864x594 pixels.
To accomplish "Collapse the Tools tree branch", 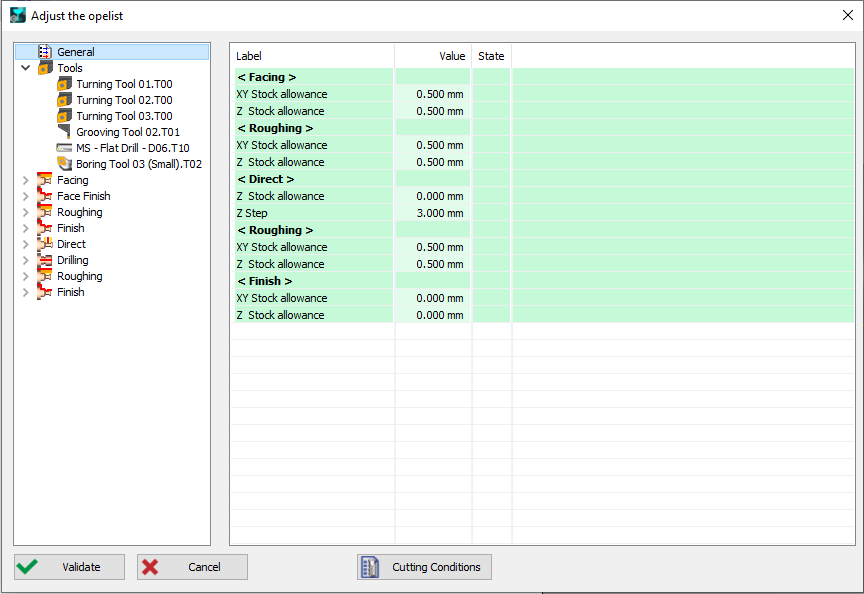I will point(23,68).
